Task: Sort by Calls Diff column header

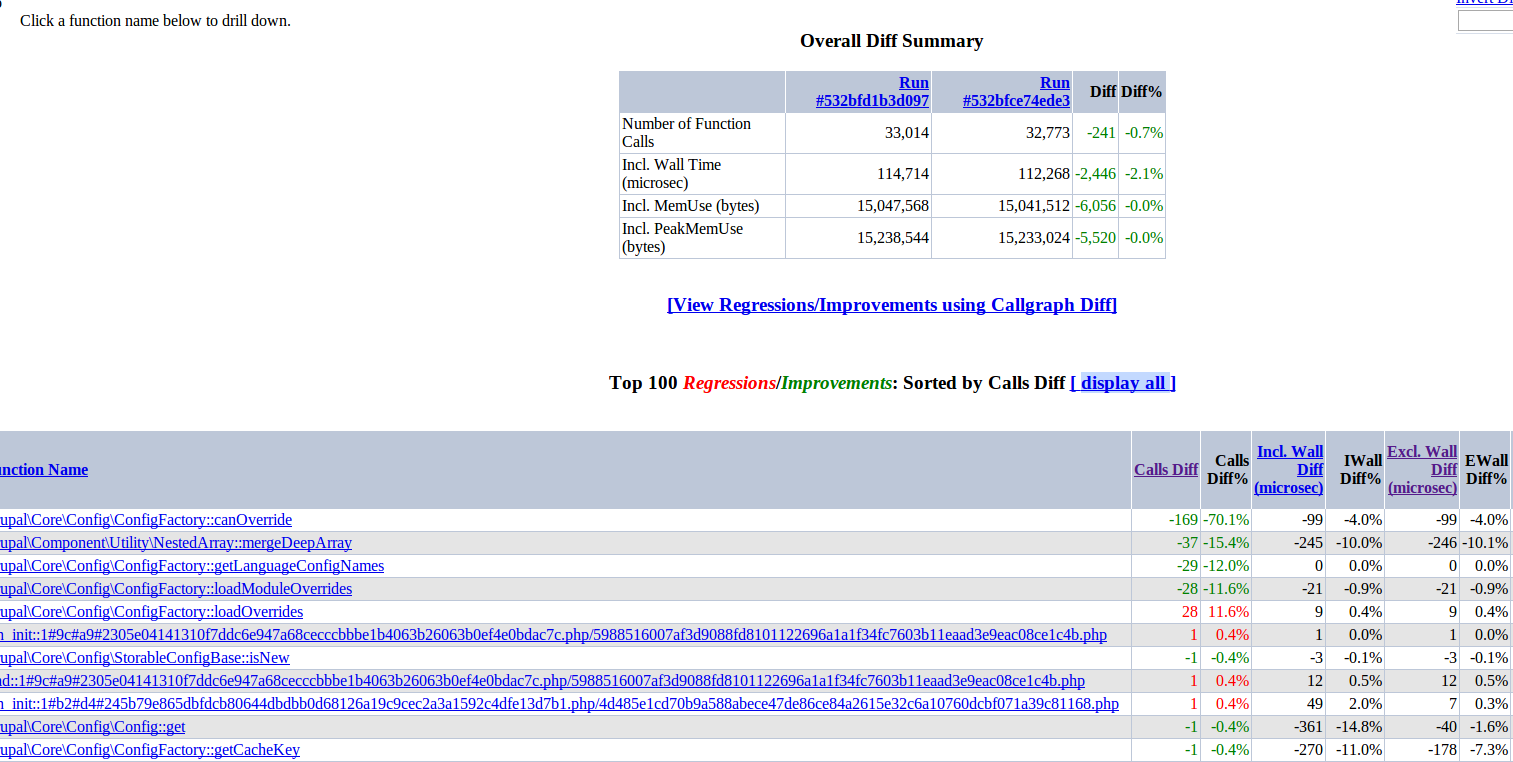Action: click(x=1166, y=470)
